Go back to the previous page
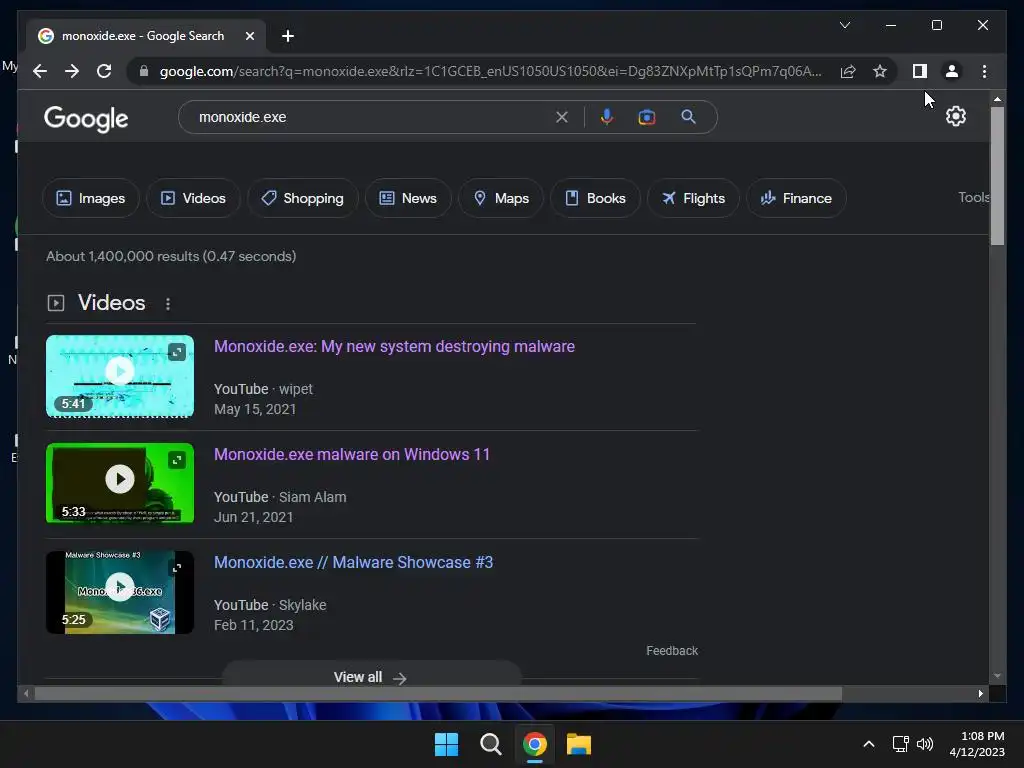The height and width of the screenshot is (768, 1024). (x=40, y=71)
